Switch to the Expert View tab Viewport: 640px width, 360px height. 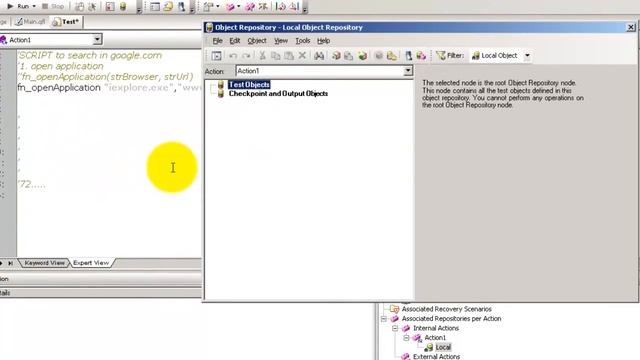point(91,263)
